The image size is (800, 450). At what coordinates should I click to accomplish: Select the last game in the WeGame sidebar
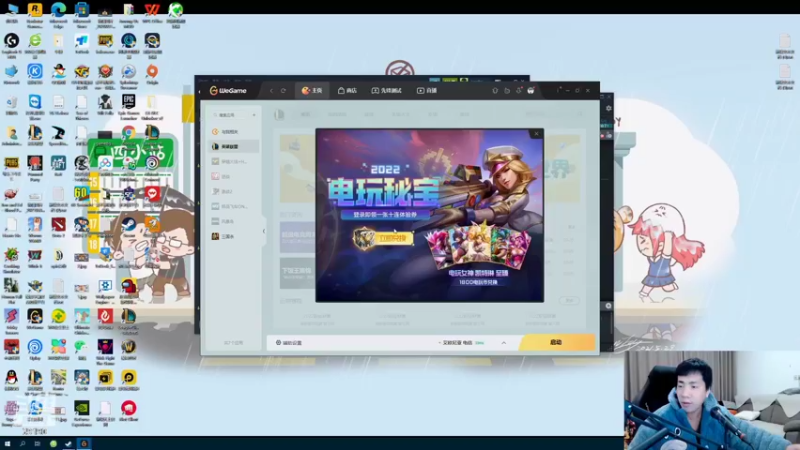pos(233,236)
